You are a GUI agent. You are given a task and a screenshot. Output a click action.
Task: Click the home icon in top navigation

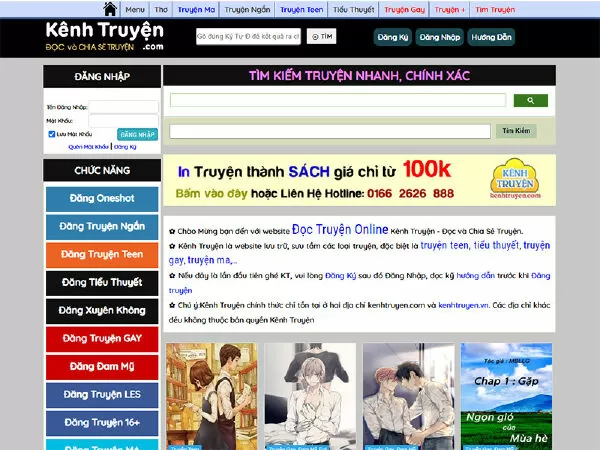(x=110, y=9)
